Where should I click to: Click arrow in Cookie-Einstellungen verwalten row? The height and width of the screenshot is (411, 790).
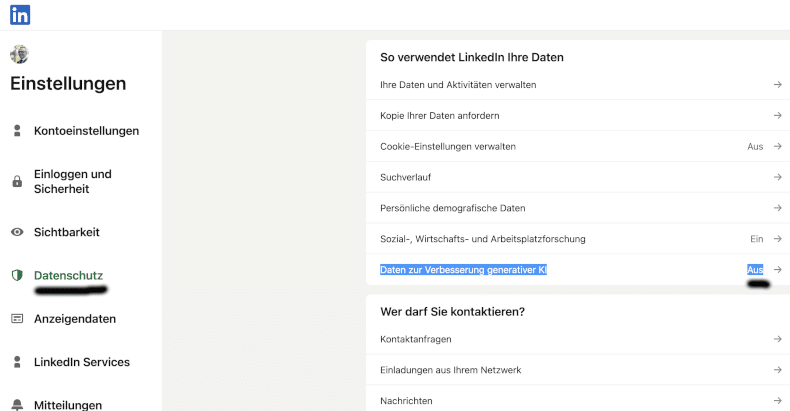[777, 146]
